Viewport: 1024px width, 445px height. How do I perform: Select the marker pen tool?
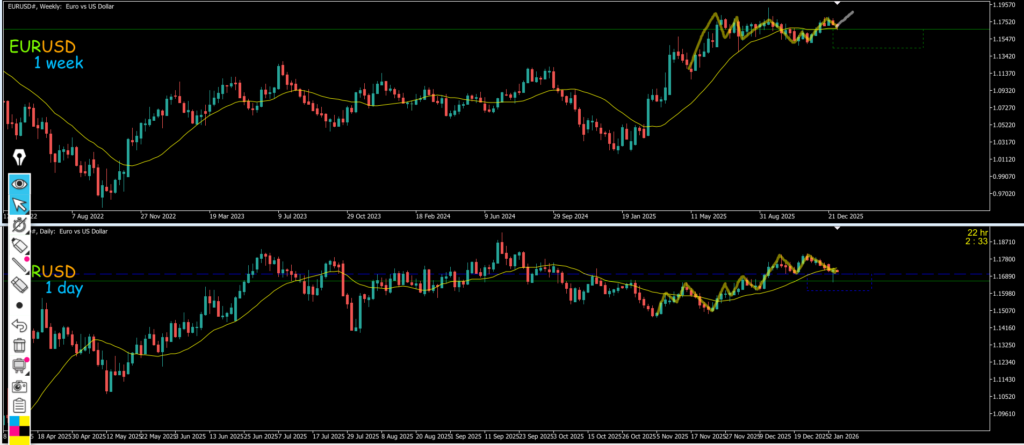point(19,246)
